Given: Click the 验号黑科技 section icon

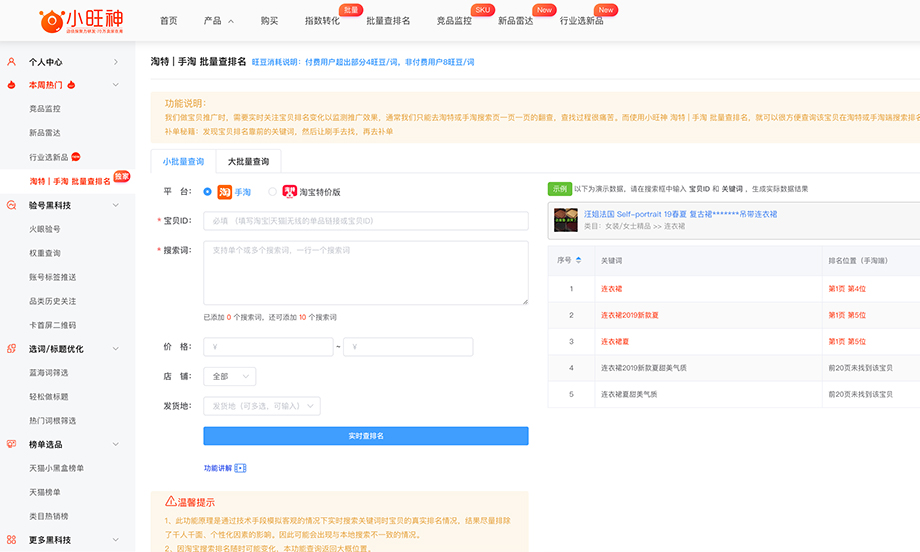Looking at the screenshot, I should tap(11, 205).
